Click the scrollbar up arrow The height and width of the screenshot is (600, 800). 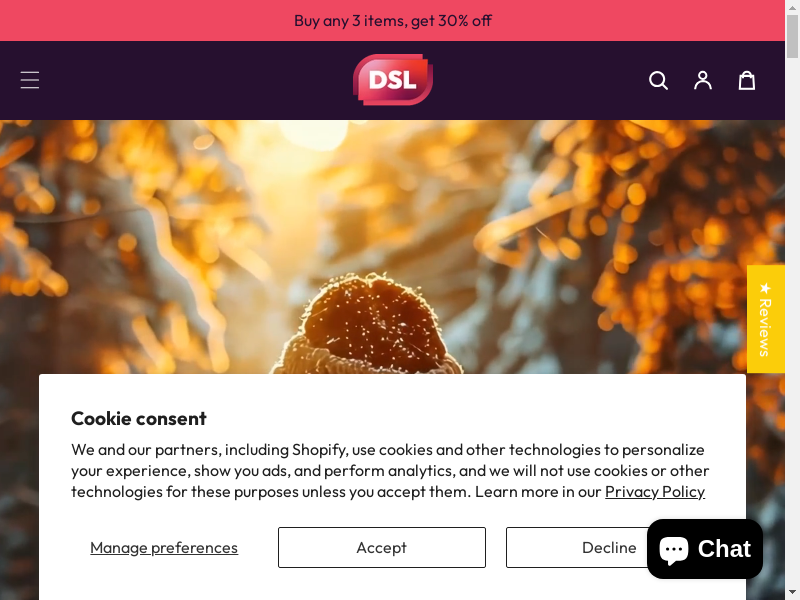pos(792,6)
